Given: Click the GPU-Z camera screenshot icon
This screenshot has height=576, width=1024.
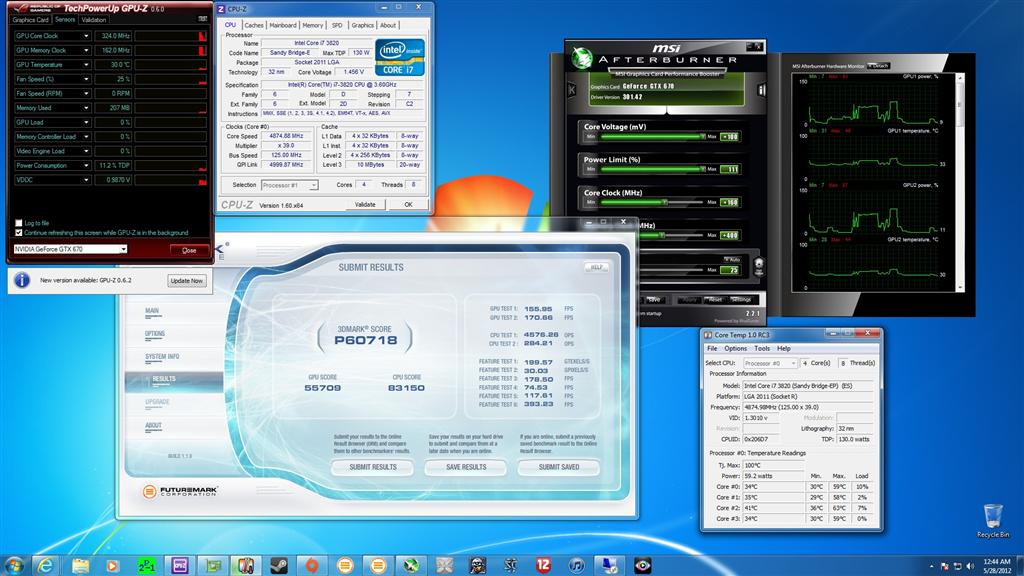Looking at the screenshot, I should [203, 19].
